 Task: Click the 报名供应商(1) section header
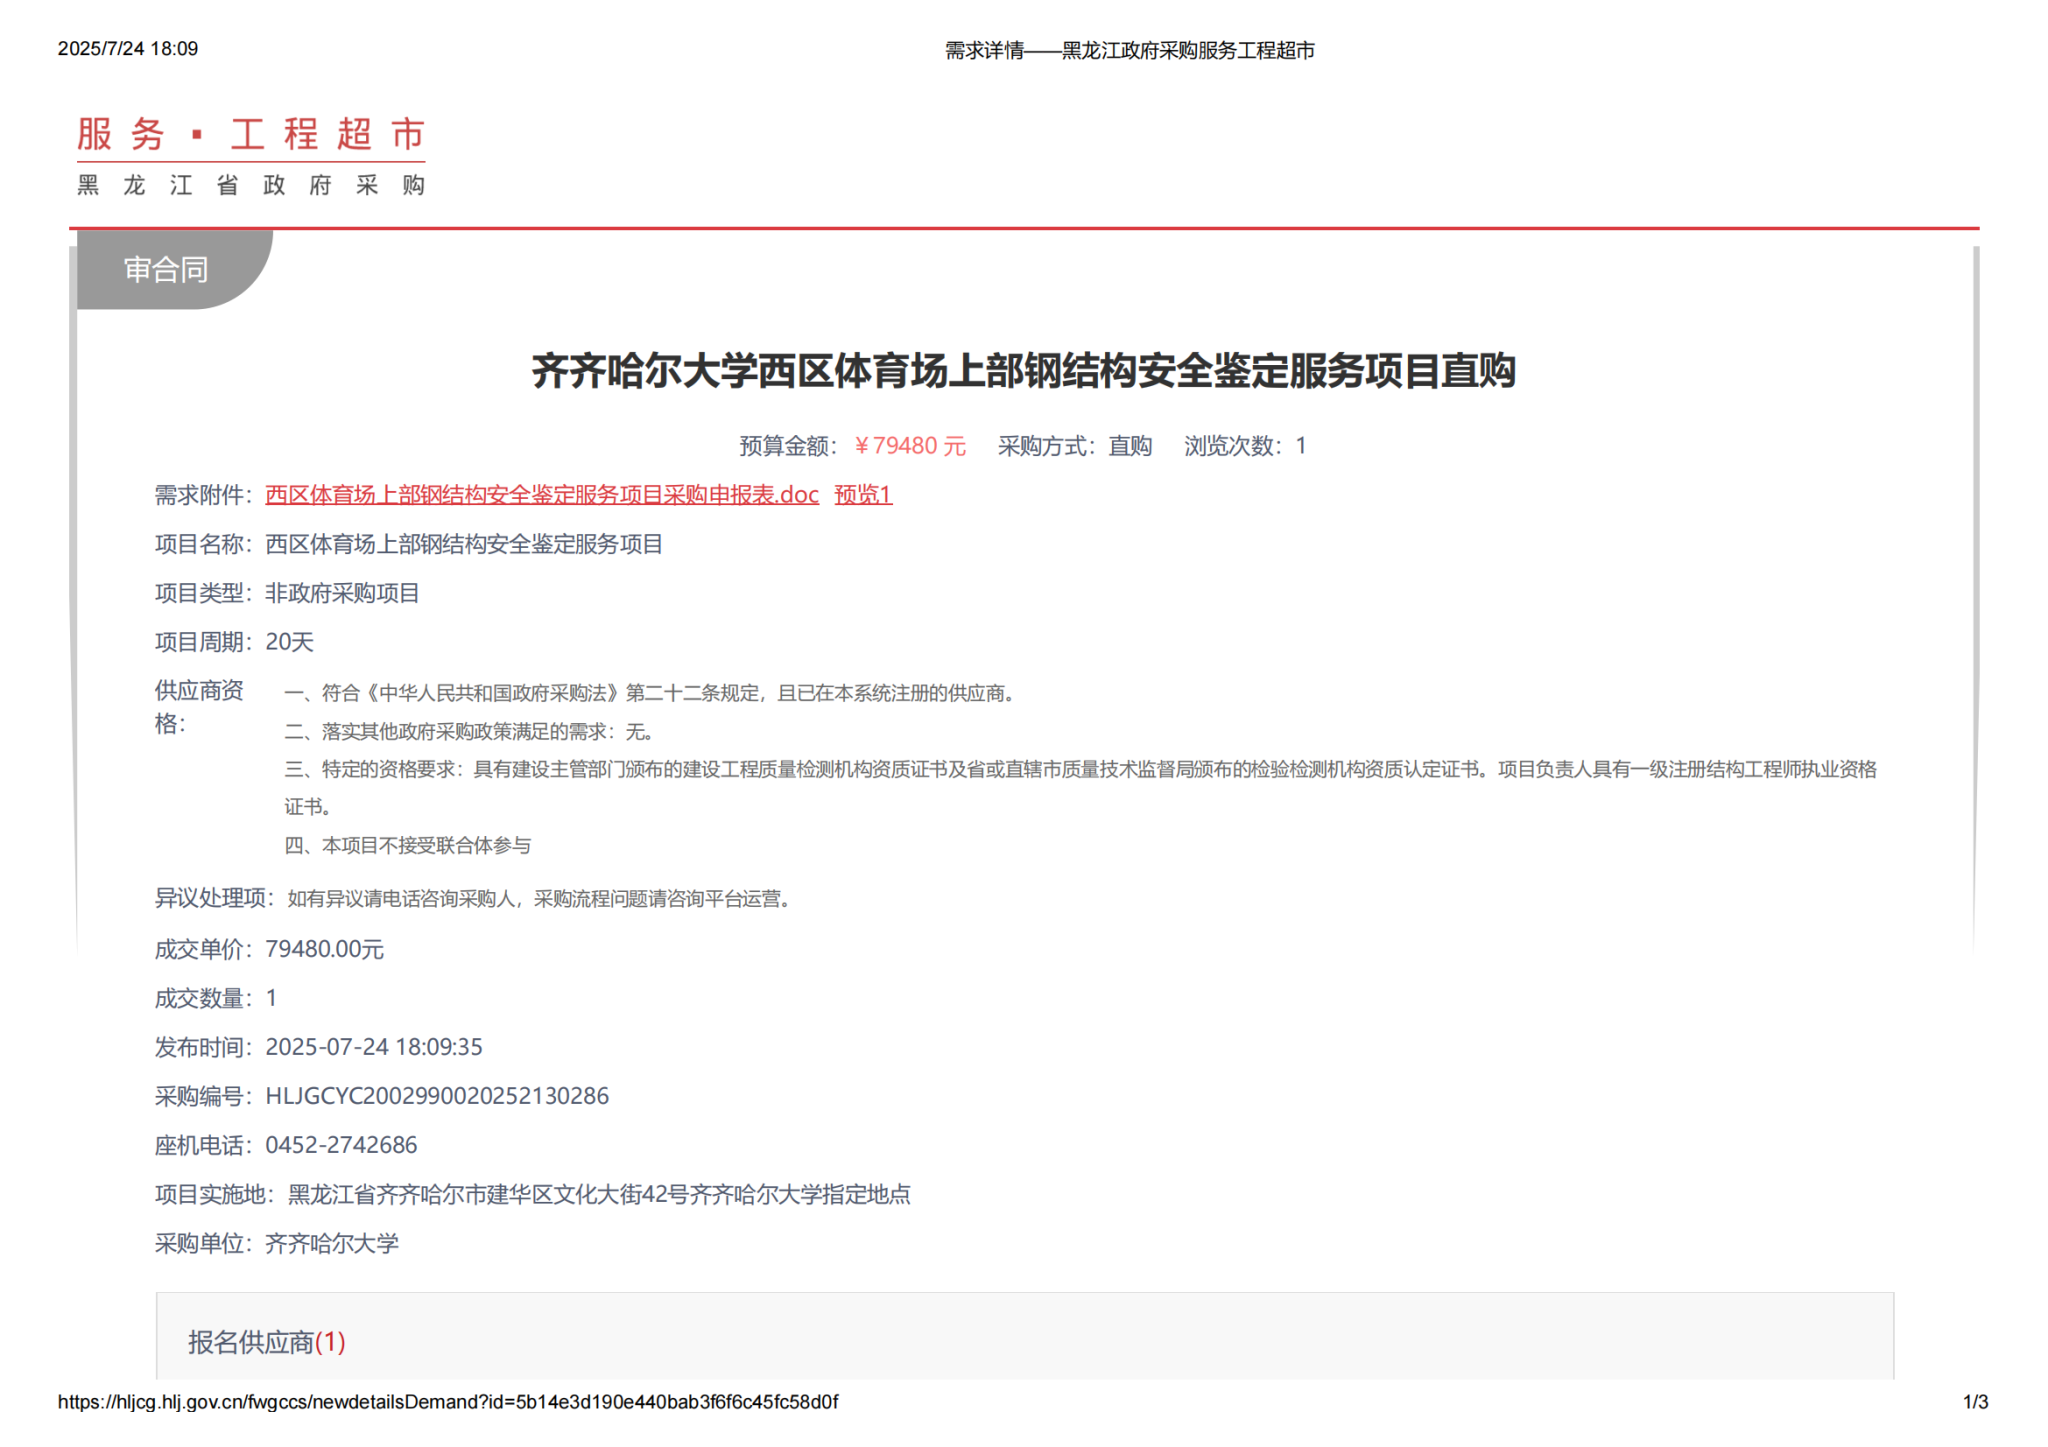(266, 1342)
